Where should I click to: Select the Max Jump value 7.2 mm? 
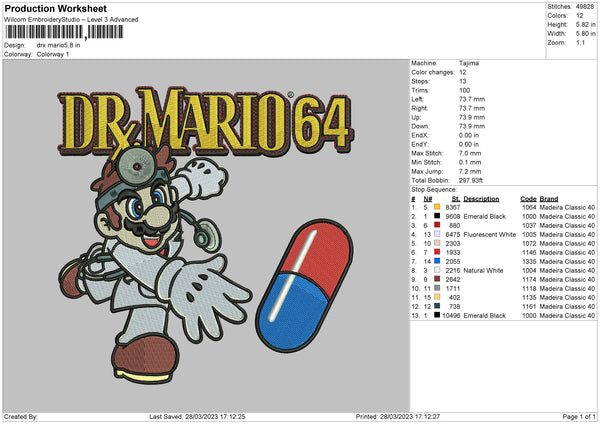coord(470,171)
